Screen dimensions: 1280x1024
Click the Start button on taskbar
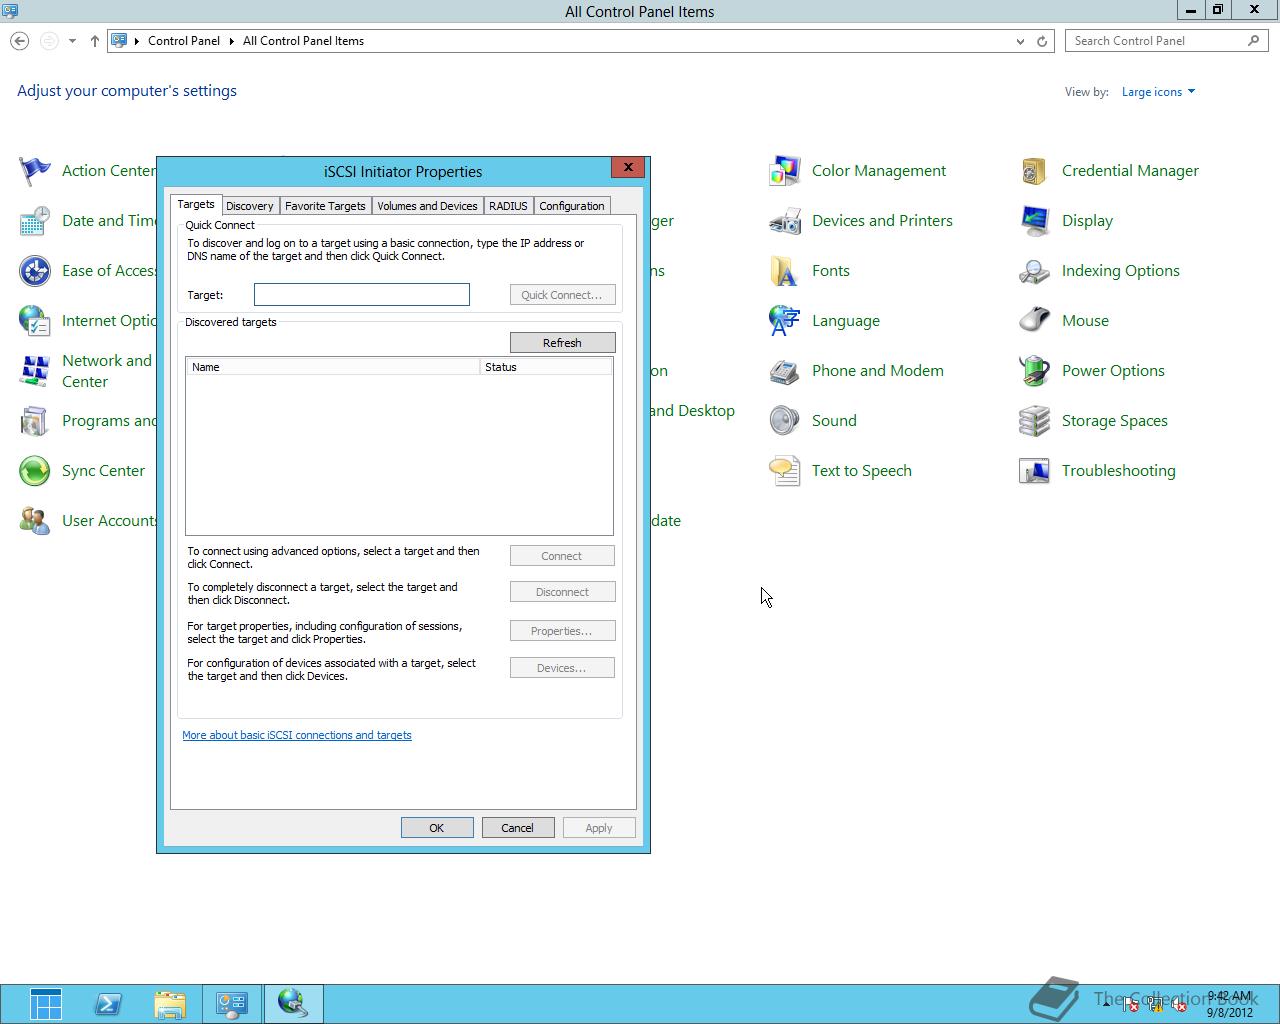pyautogui.click(x=46, y=1004)
